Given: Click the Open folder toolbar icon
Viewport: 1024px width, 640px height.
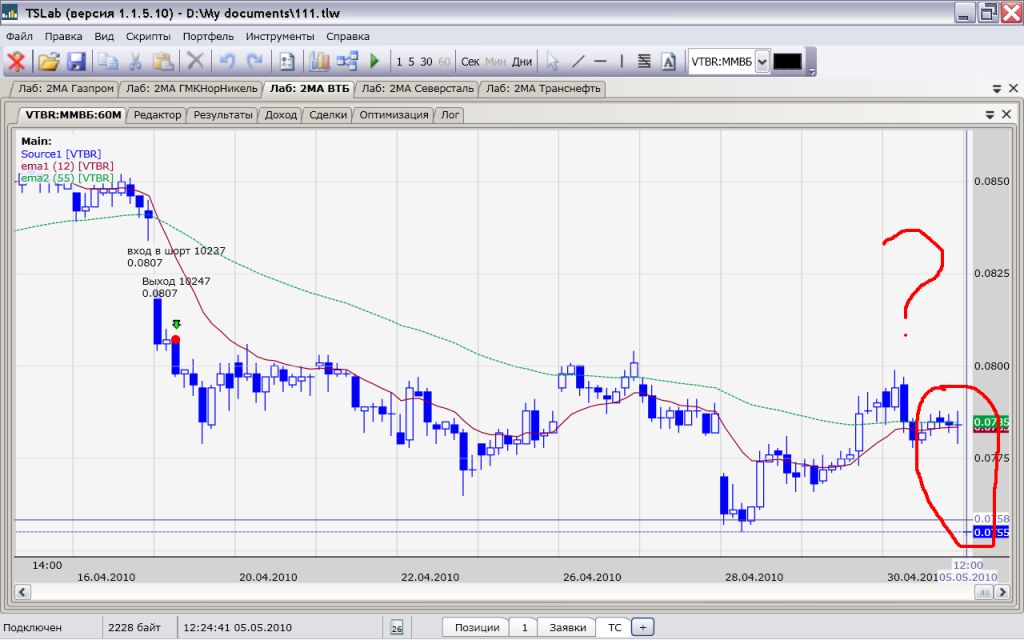Looking at the screenshot, I should click(x=48, y=62).
